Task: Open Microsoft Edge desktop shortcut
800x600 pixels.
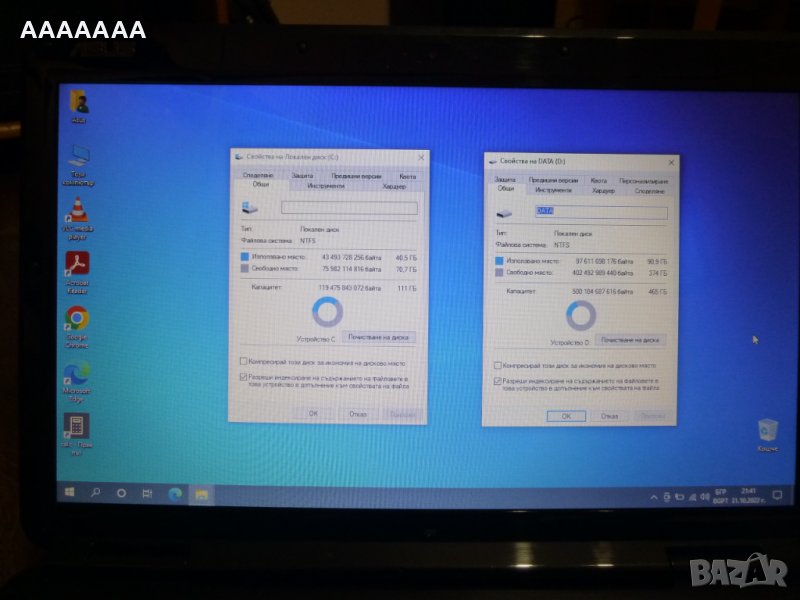Action: click(77, 373)
